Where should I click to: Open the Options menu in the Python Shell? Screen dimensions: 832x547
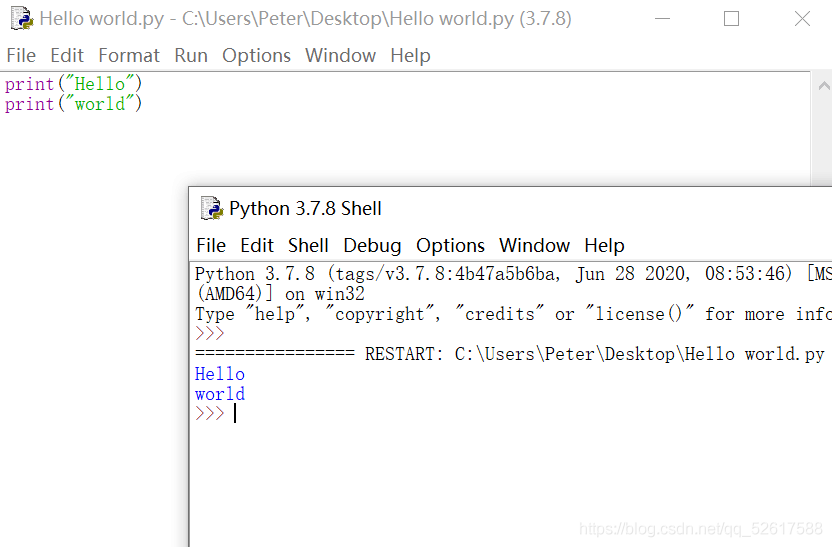[x=450, y=245]
